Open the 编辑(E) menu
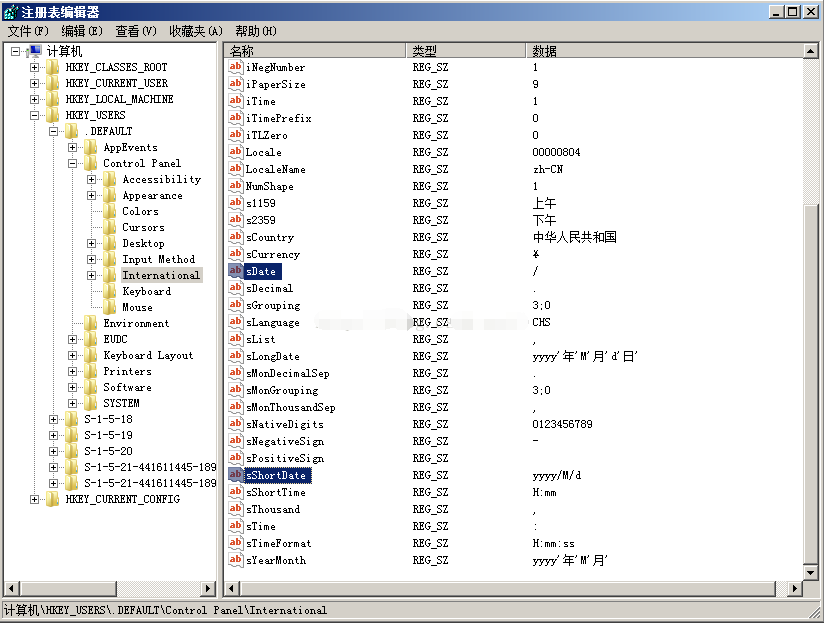Screen dimensions: 824x624 82,31
